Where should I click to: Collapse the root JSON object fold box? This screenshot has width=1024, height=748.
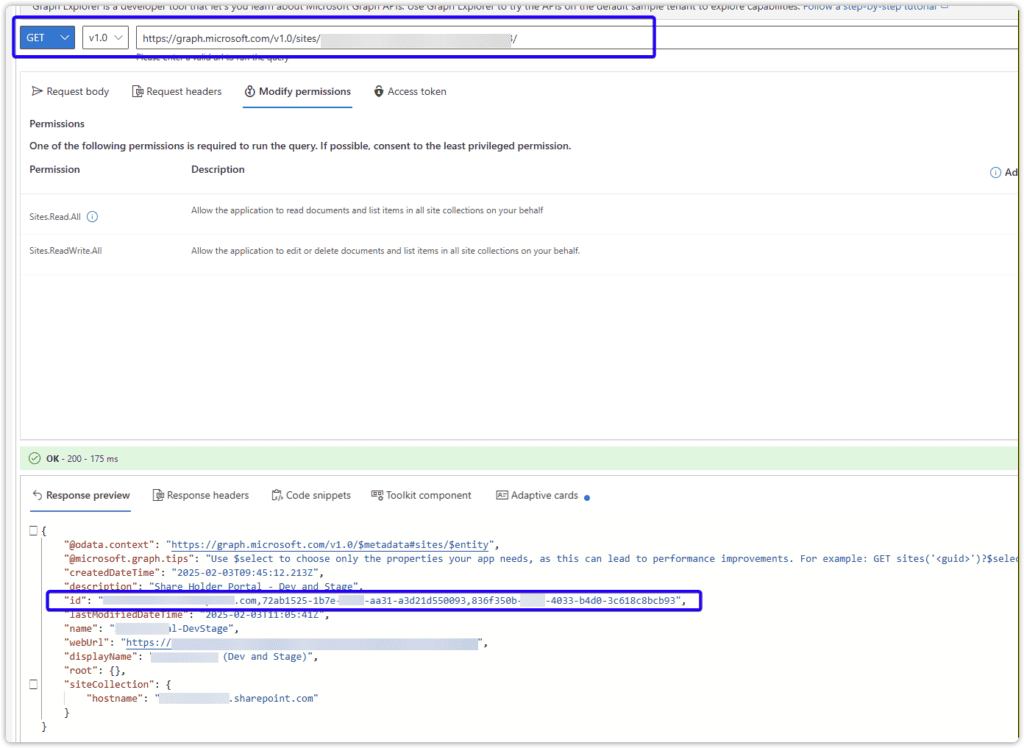(34, 531)
